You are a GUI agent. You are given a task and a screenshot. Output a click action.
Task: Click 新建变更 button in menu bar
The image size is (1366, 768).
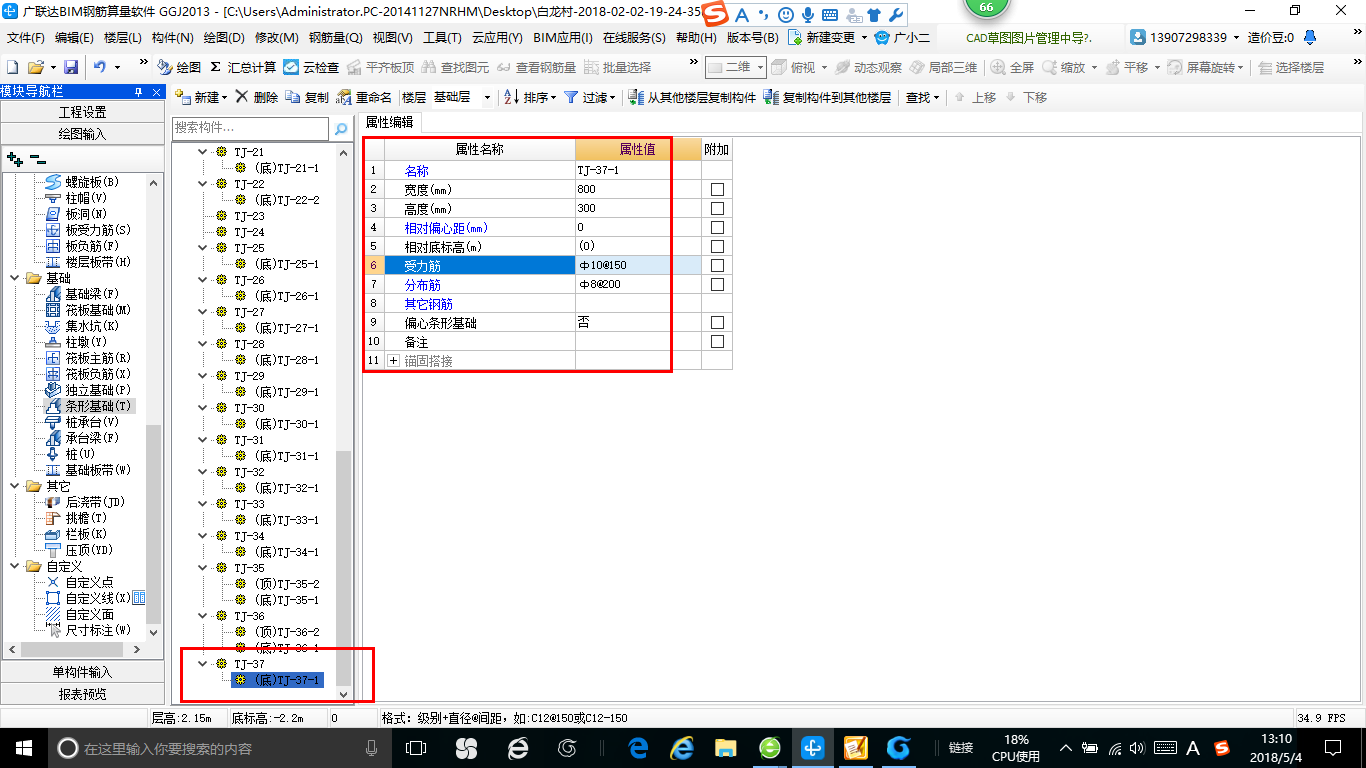(x=828, y=38)
